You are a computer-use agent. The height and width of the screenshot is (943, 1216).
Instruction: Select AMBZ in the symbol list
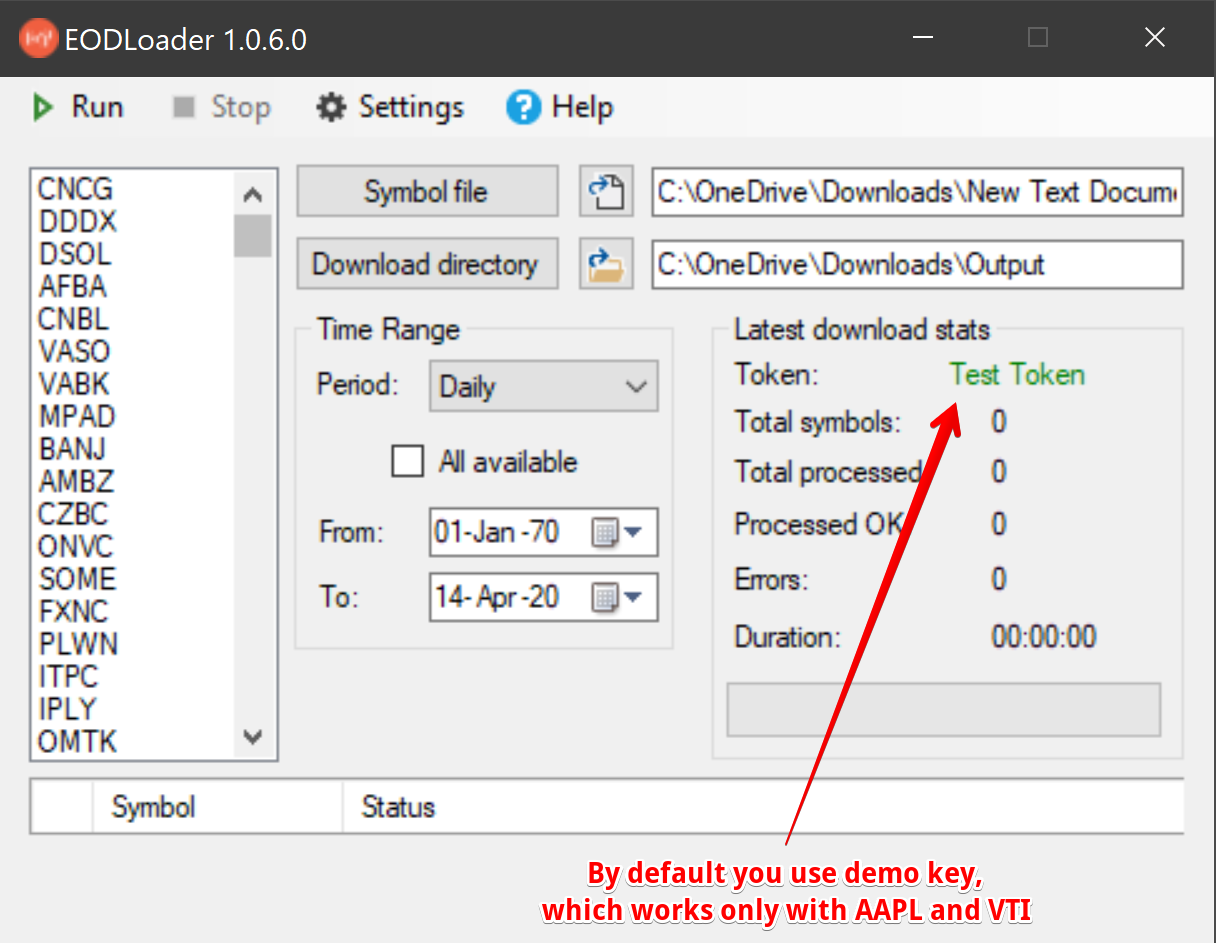pyautogui.click(x=76, y=481)
